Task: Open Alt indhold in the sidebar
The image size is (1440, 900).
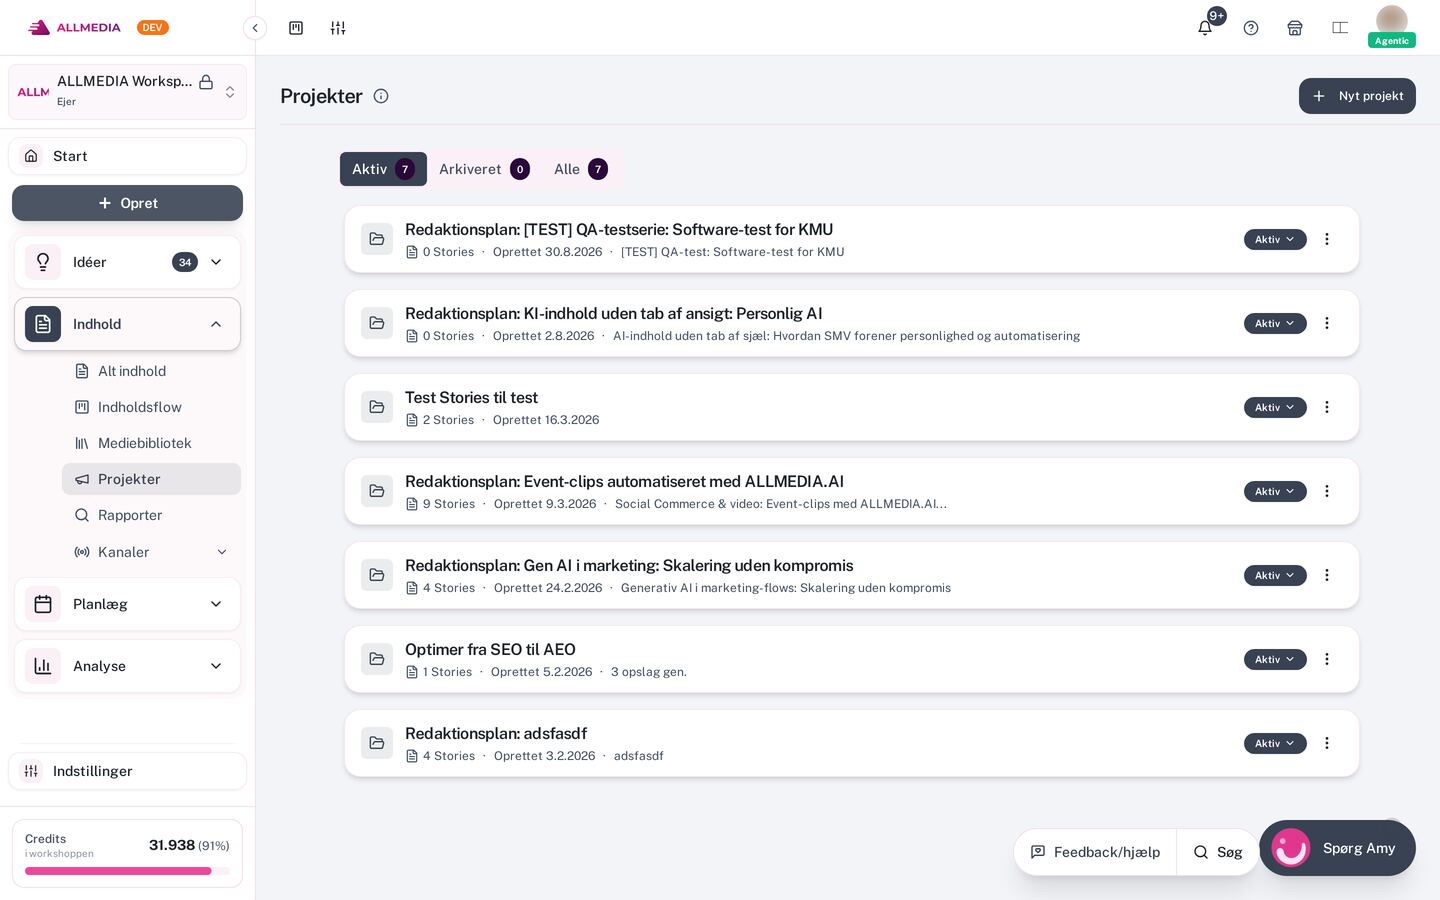Action: [x=151, y=371]
